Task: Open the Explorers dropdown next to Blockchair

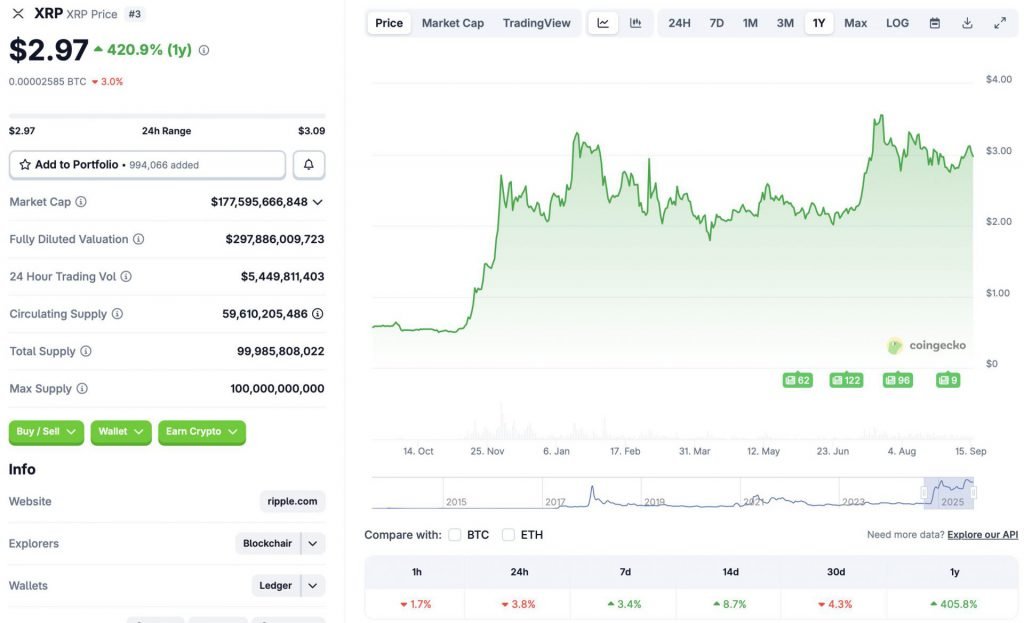Action: (312, 543)
